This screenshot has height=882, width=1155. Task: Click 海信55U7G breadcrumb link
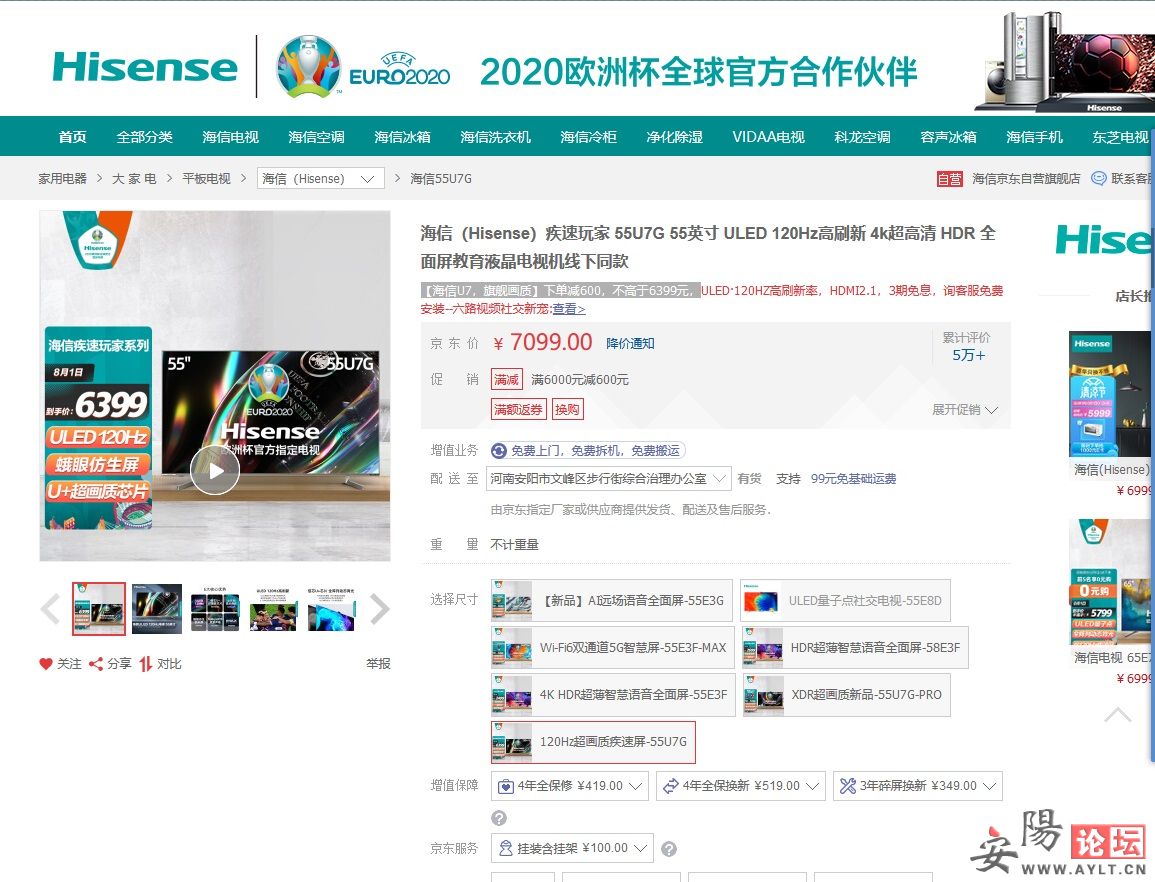pyautogui.click(x=440, y=178)
